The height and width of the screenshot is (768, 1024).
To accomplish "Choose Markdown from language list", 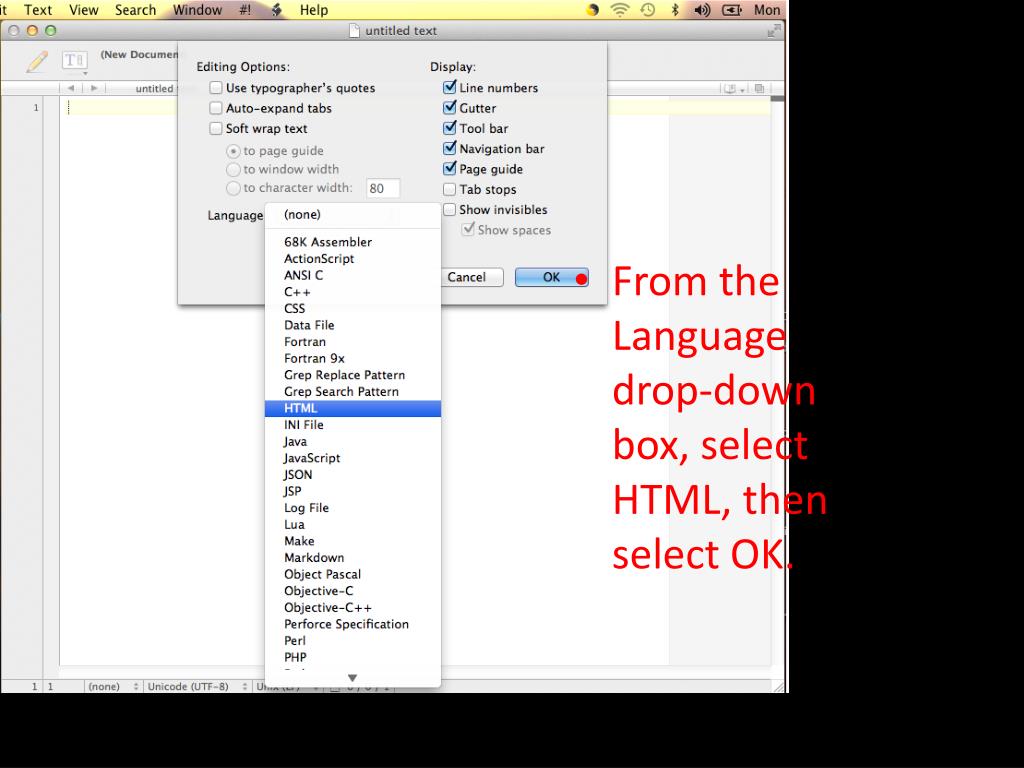I will pyautogui.click(x=353, y=558).
